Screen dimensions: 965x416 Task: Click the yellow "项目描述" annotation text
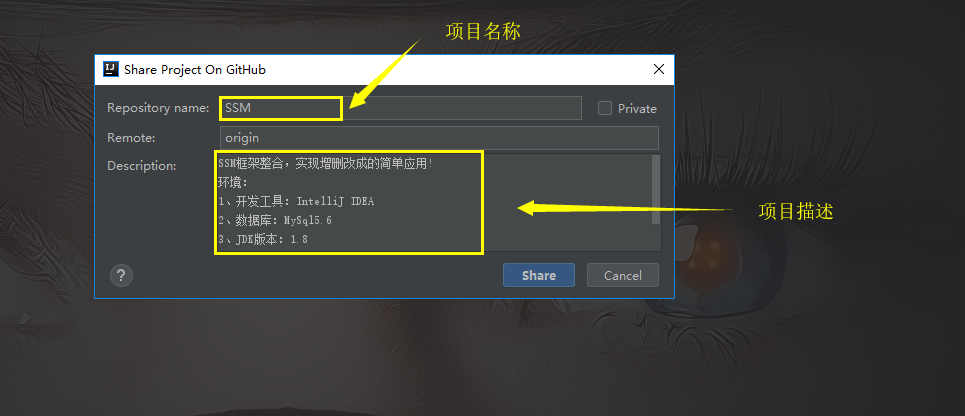coord(796,212)
